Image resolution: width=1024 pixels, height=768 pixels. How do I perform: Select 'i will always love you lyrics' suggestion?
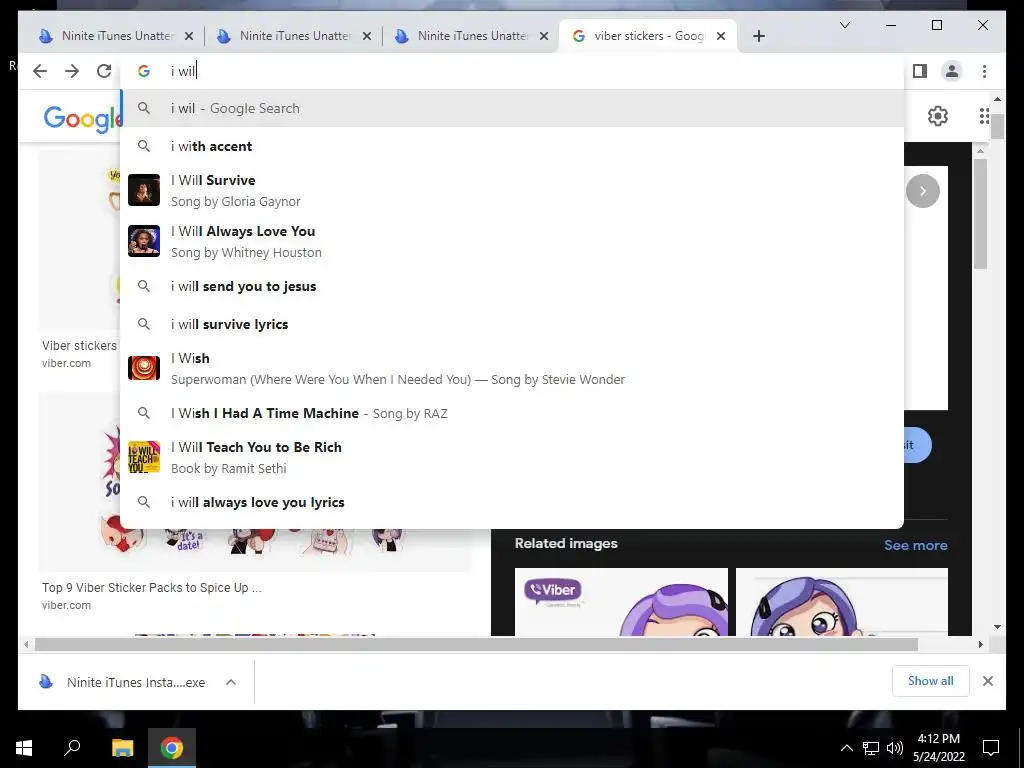[x=512, y=502]
